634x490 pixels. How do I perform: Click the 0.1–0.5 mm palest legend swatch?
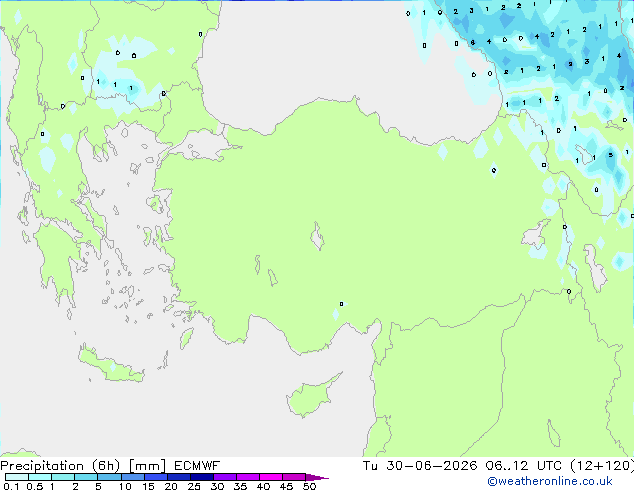pyautogui.click(x=17, y=477)
